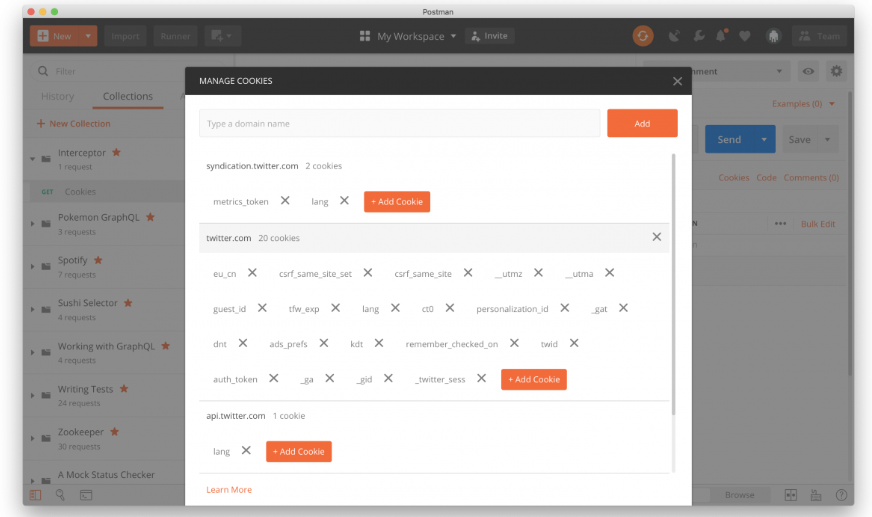Toggle environment quick look eye icon
Screen dimensions: 872x517
pyautogui.click(x=808, y=71)
